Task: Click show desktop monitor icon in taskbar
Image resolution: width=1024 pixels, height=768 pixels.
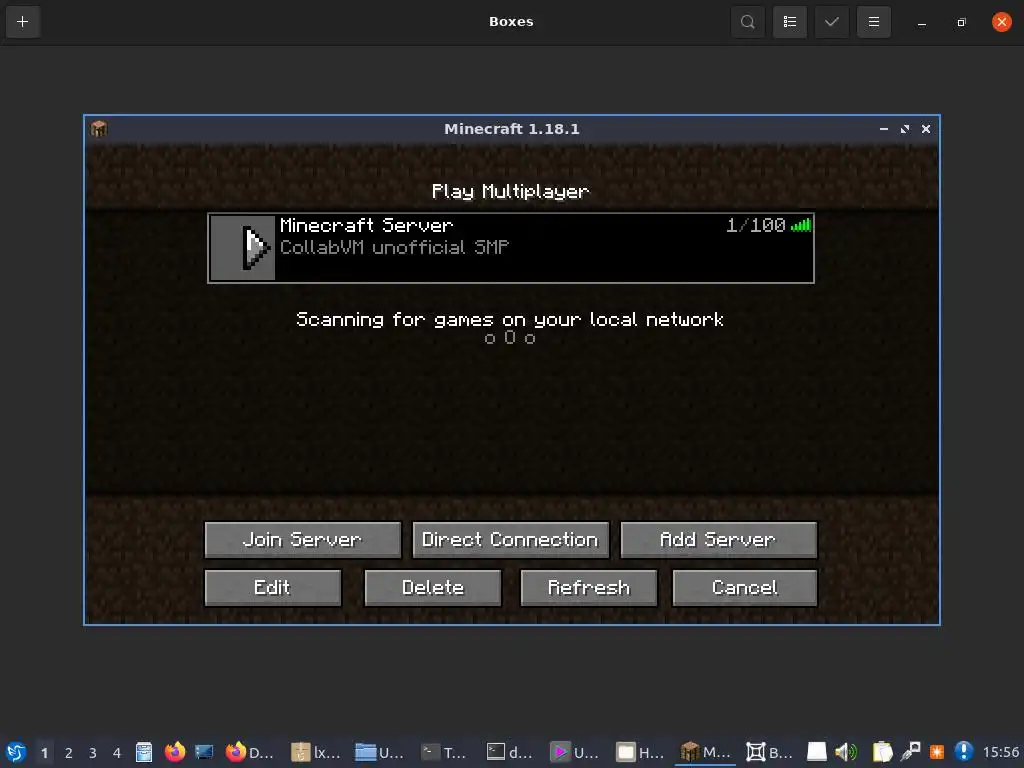Action: [204, 752]
